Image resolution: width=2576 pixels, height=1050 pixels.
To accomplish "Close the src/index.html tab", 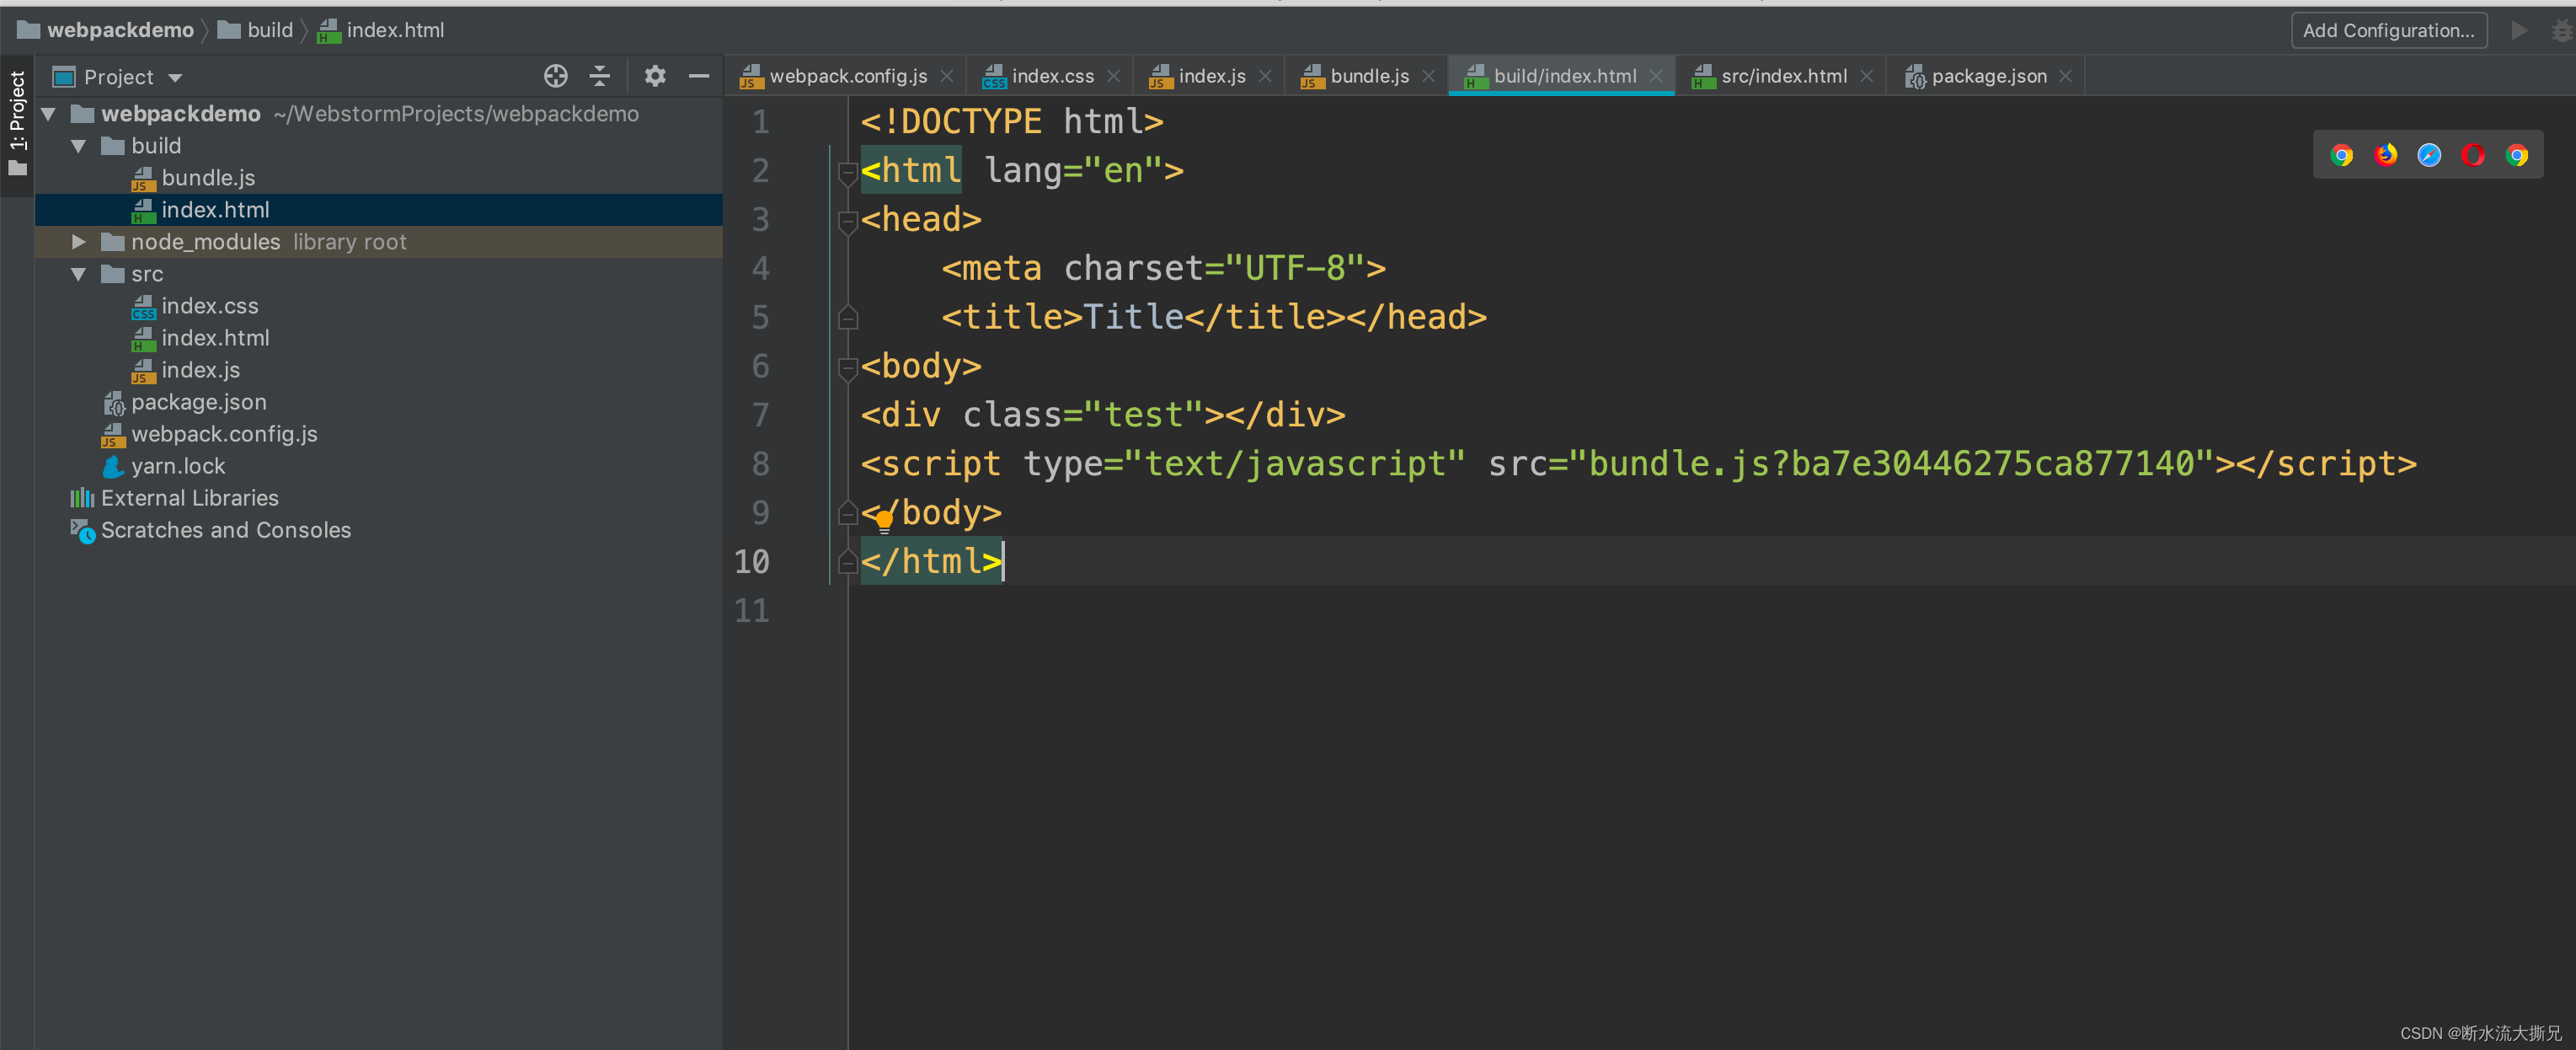I will tap(1866, 76).
